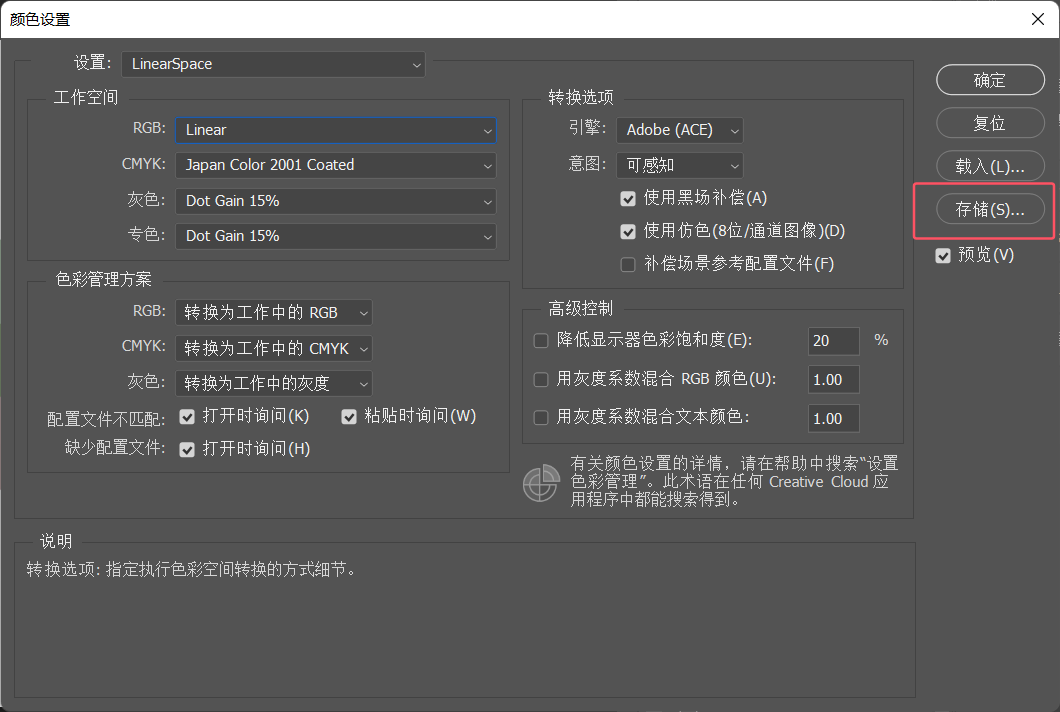Open the 灰色 policy 转换为工作中的灰度 dropdown
Image resolution: width=1060 pixels, height=712 pixels.
tap(274, 383)
